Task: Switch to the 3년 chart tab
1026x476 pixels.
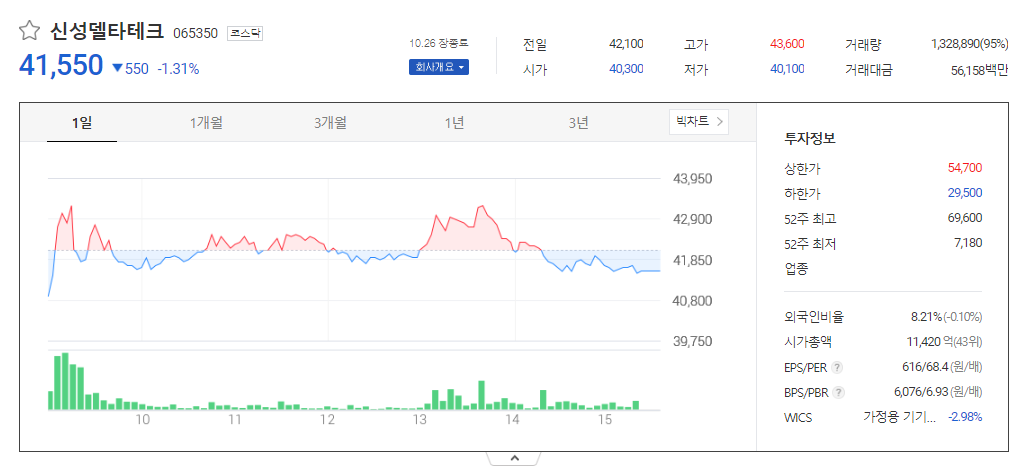Action: [578, 122]
